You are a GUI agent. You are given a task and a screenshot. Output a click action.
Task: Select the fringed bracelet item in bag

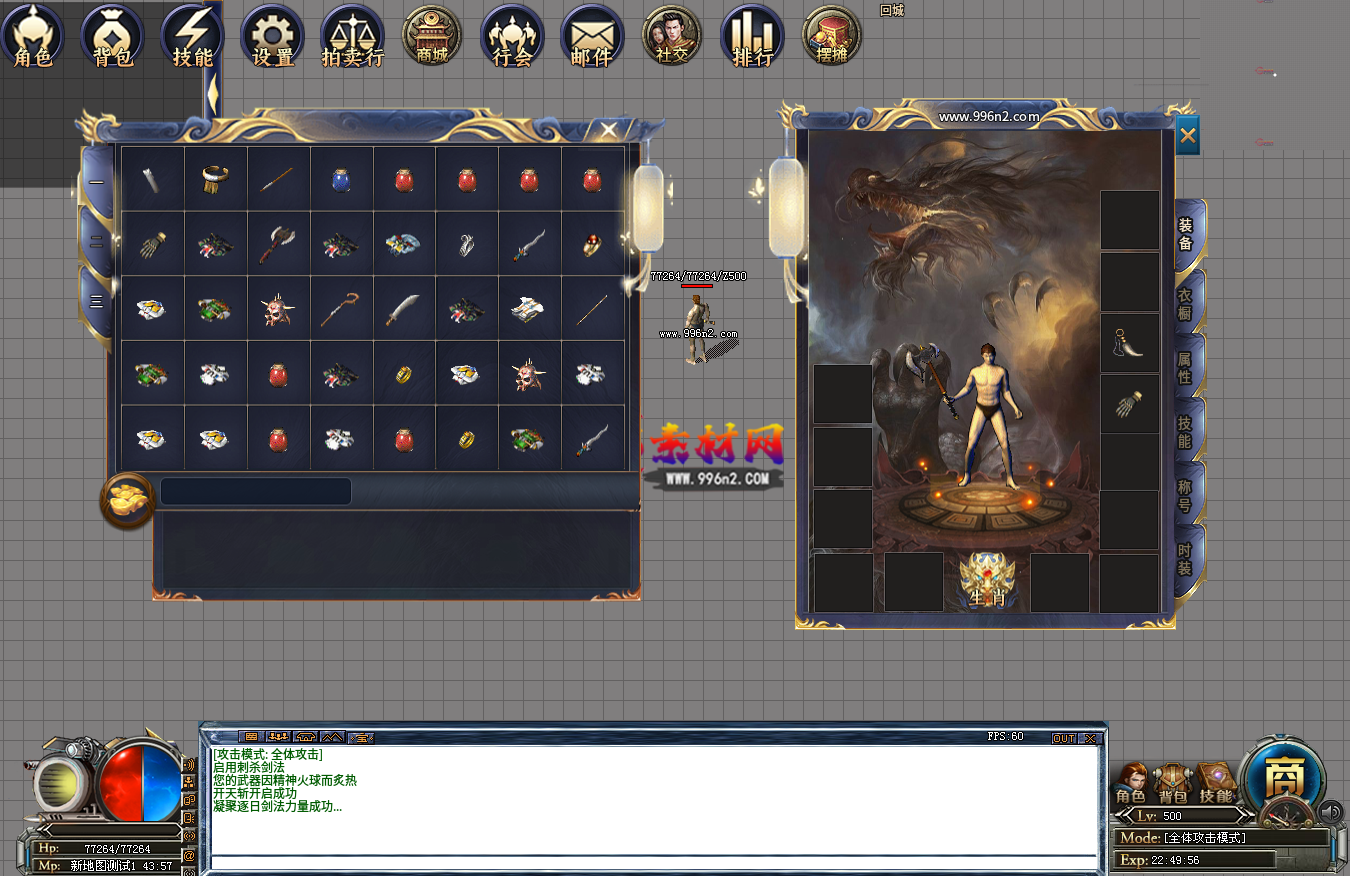tap(215, 180)
